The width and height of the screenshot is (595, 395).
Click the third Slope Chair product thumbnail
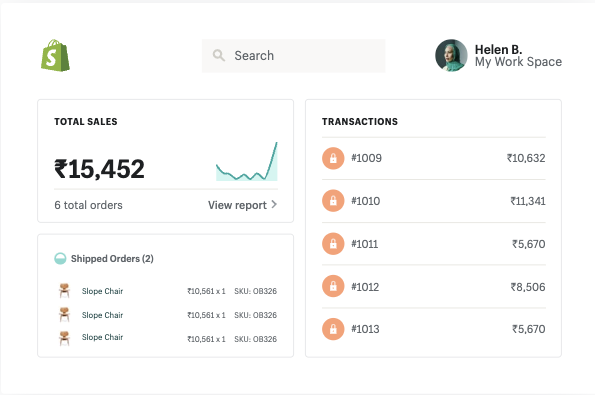pos(64,338)
